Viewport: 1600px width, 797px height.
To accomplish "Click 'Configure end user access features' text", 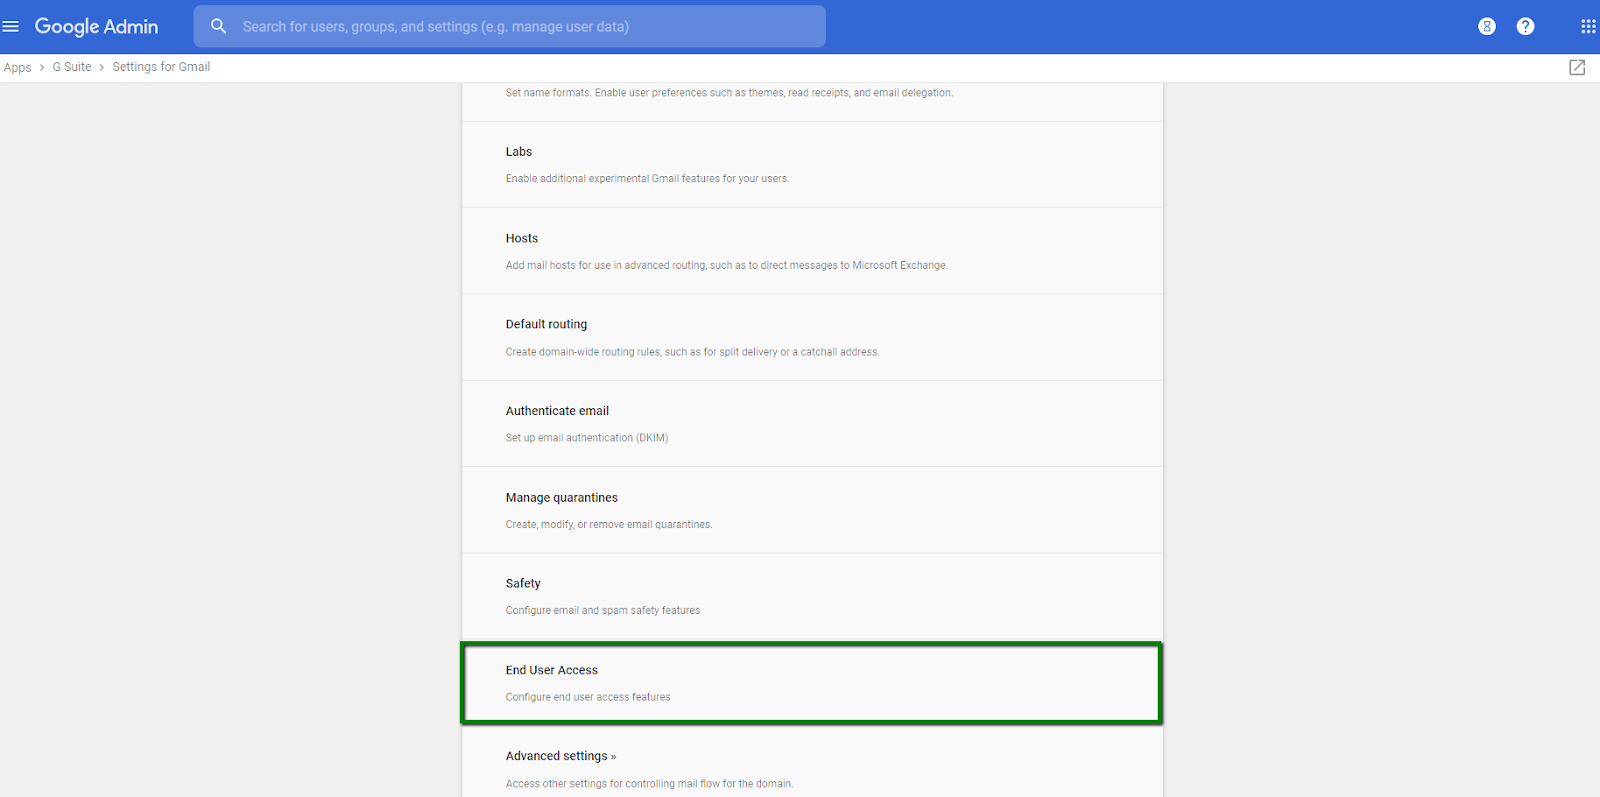I will (588, 697).
